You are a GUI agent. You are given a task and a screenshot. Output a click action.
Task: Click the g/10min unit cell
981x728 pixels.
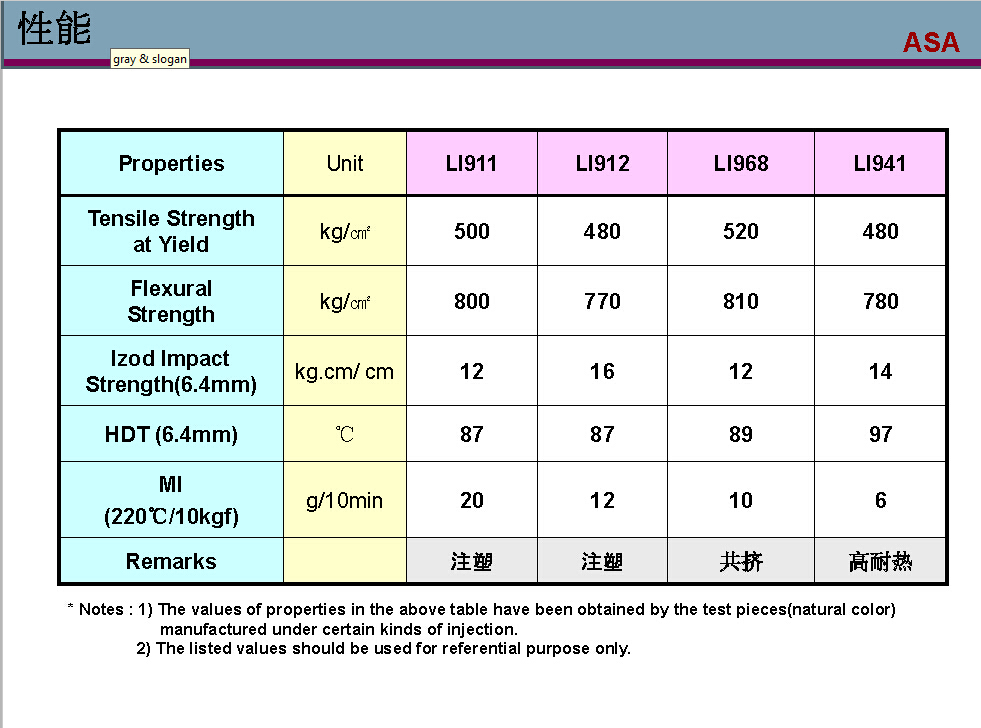pos(345,500)
